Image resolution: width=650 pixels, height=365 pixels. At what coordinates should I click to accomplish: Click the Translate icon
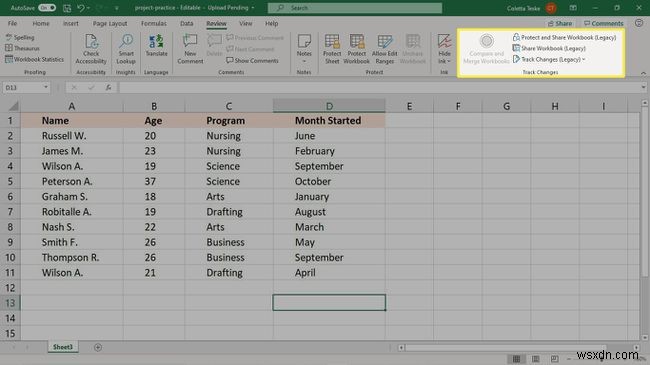[156, 41]
